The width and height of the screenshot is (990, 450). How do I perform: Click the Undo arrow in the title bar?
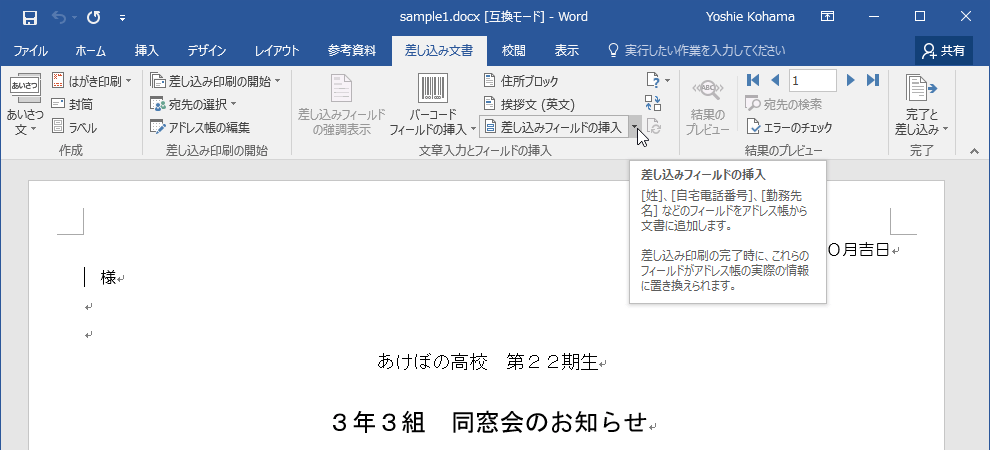pyautogui.click(x=59, y=18)
